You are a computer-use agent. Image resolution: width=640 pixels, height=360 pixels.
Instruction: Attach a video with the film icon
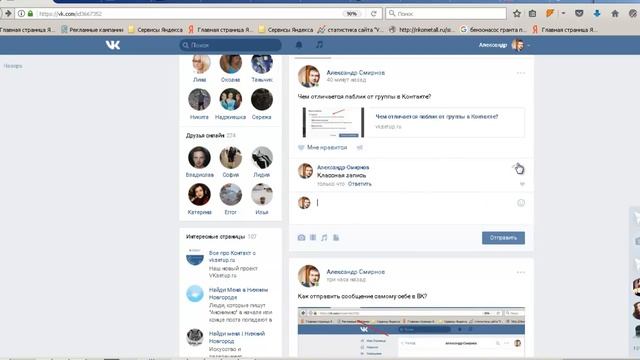(313, 238)
